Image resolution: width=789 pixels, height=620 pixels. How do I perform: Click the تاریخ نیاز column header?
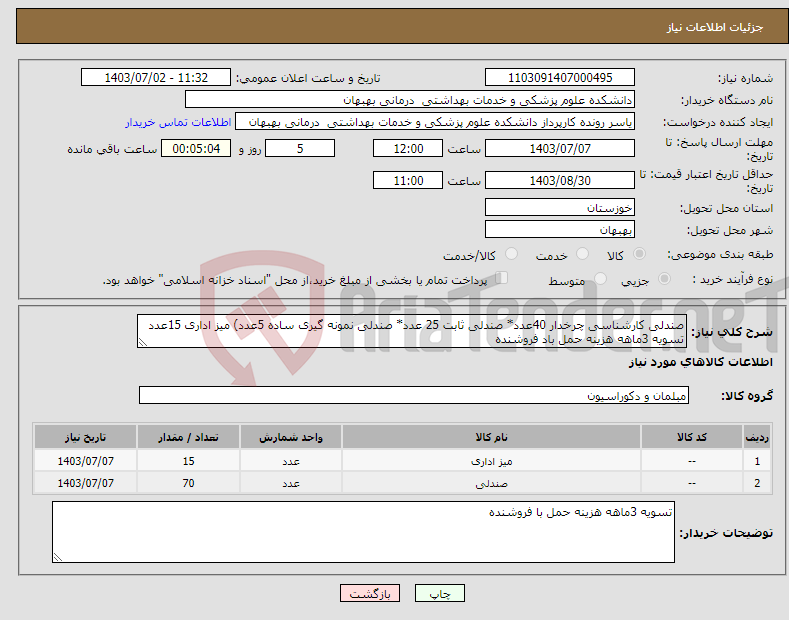tap(86, 437)
